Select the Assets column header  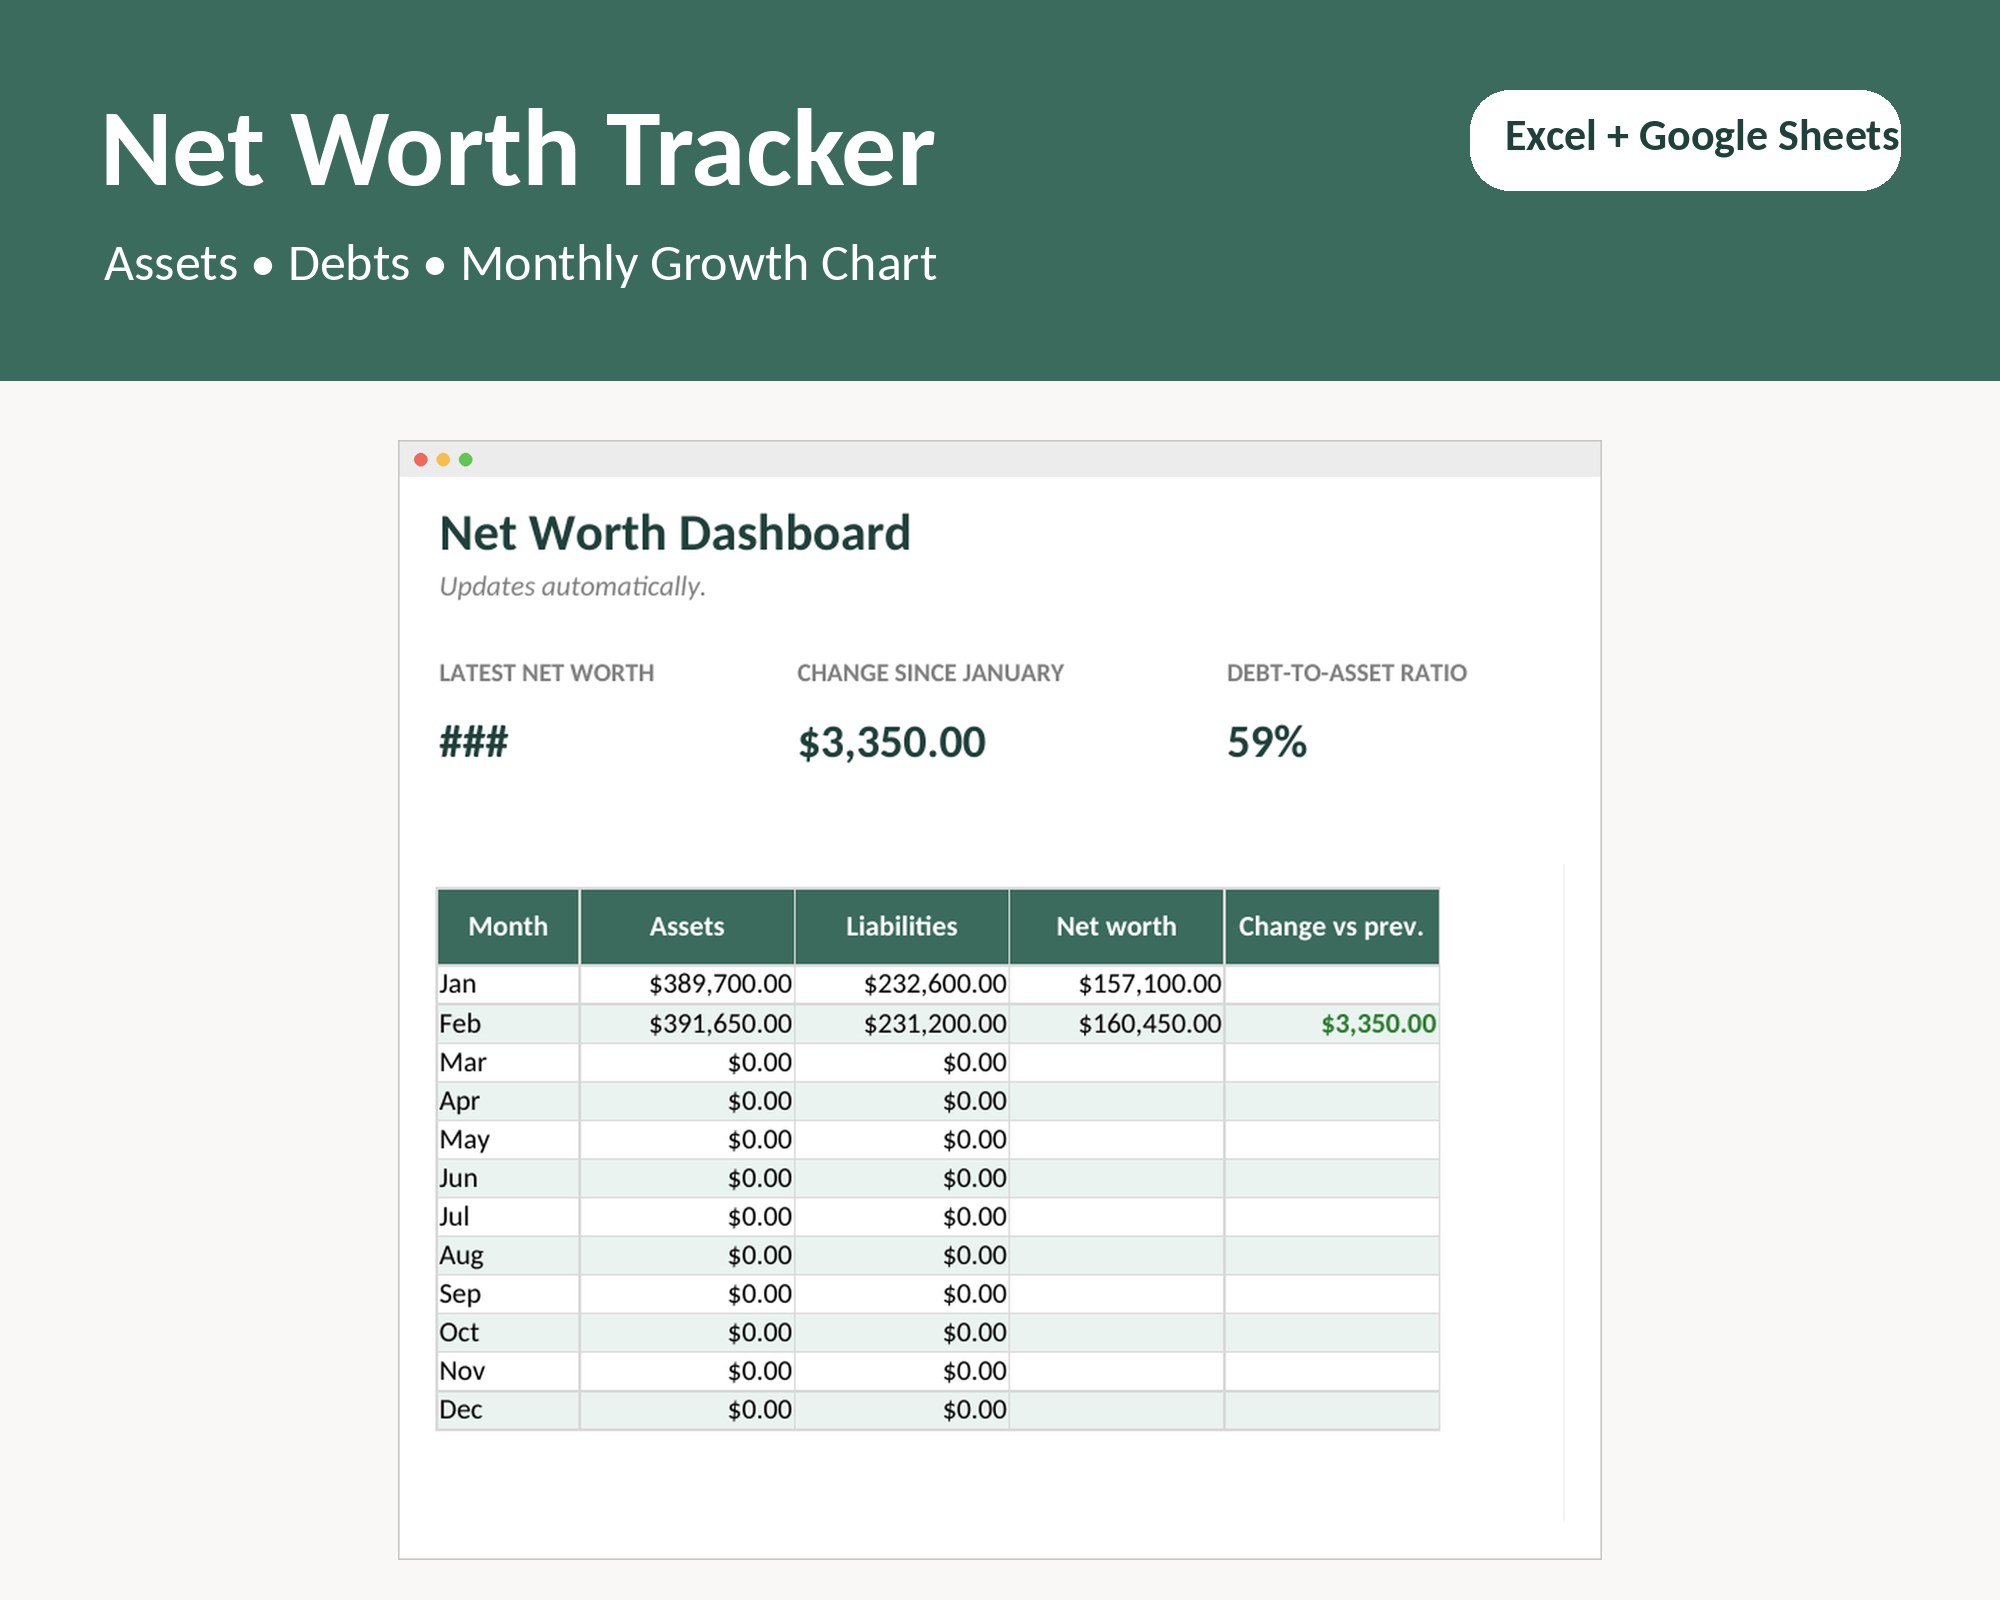(687, 926)
